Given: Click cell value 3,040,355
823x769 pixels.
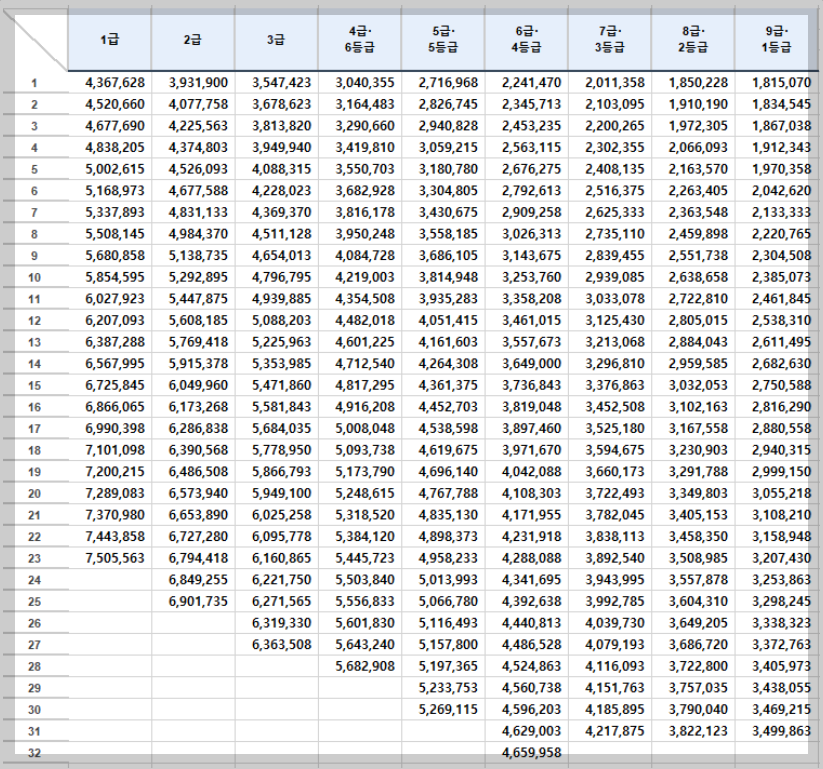Looking at the screenshot, I should pos(365,82).
